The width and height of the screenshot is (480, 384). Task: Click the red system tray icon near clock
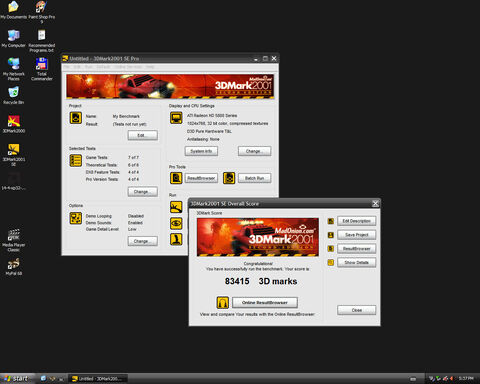[x=451, y=378]
